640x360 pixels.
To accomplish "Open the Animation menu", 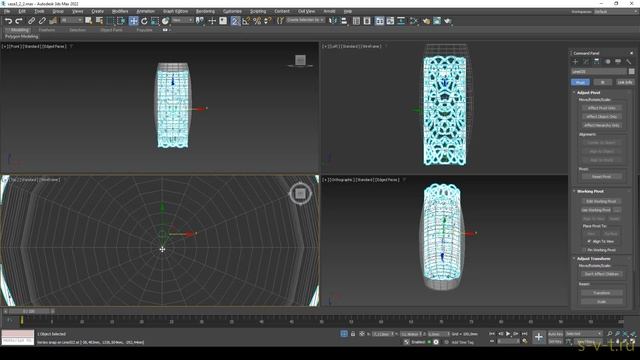I will [145, 11].
